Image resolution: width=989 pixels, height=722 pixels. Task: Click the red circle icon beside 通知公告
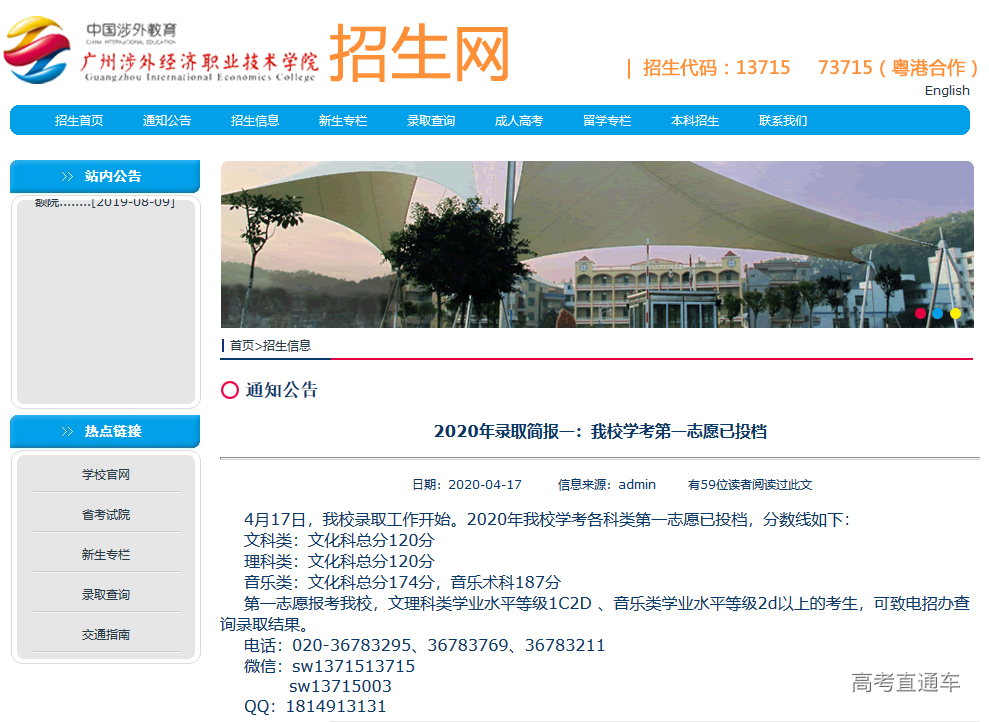tap(230, 390)
